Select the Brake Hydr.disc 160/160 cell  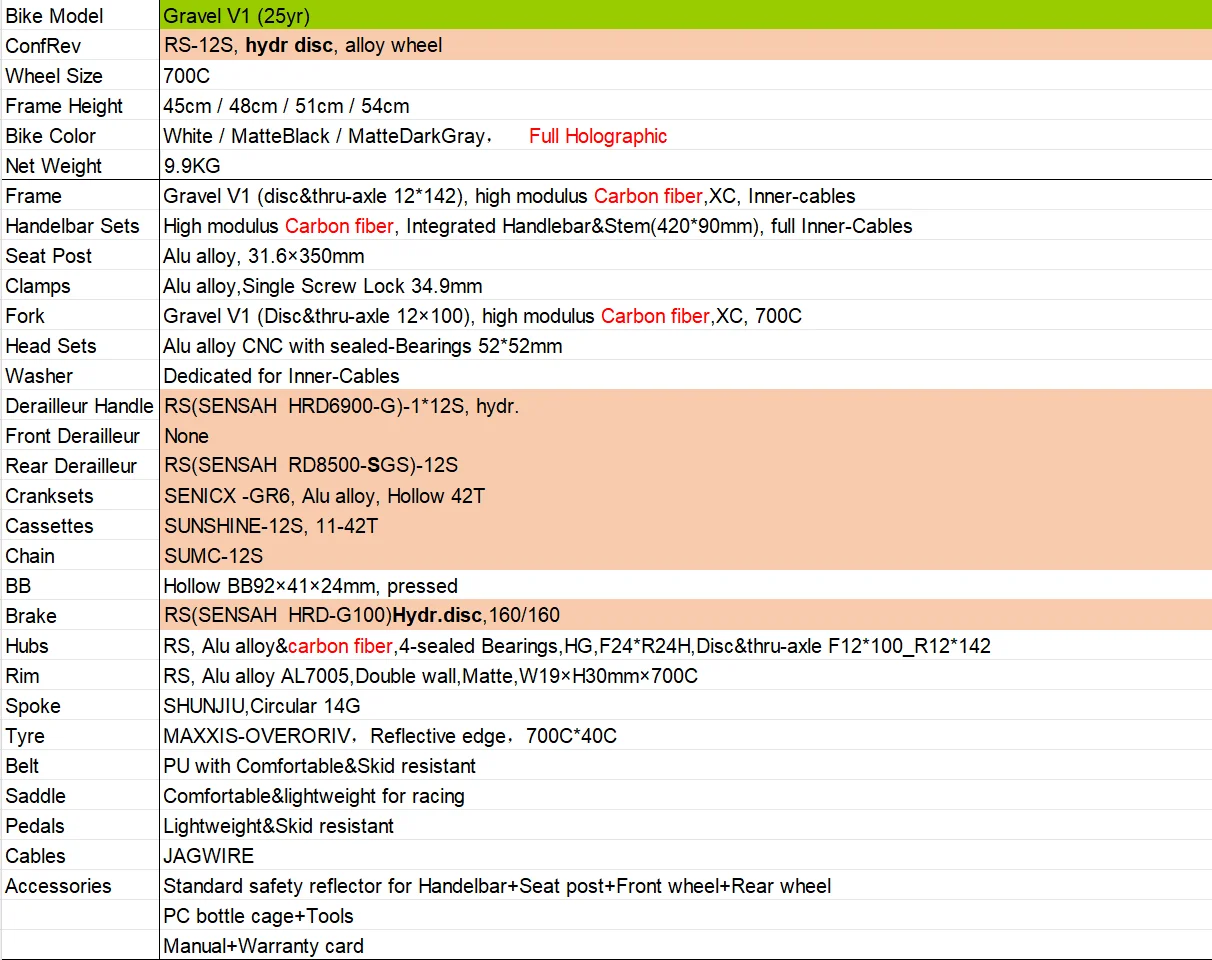click(x=685, y=615)
